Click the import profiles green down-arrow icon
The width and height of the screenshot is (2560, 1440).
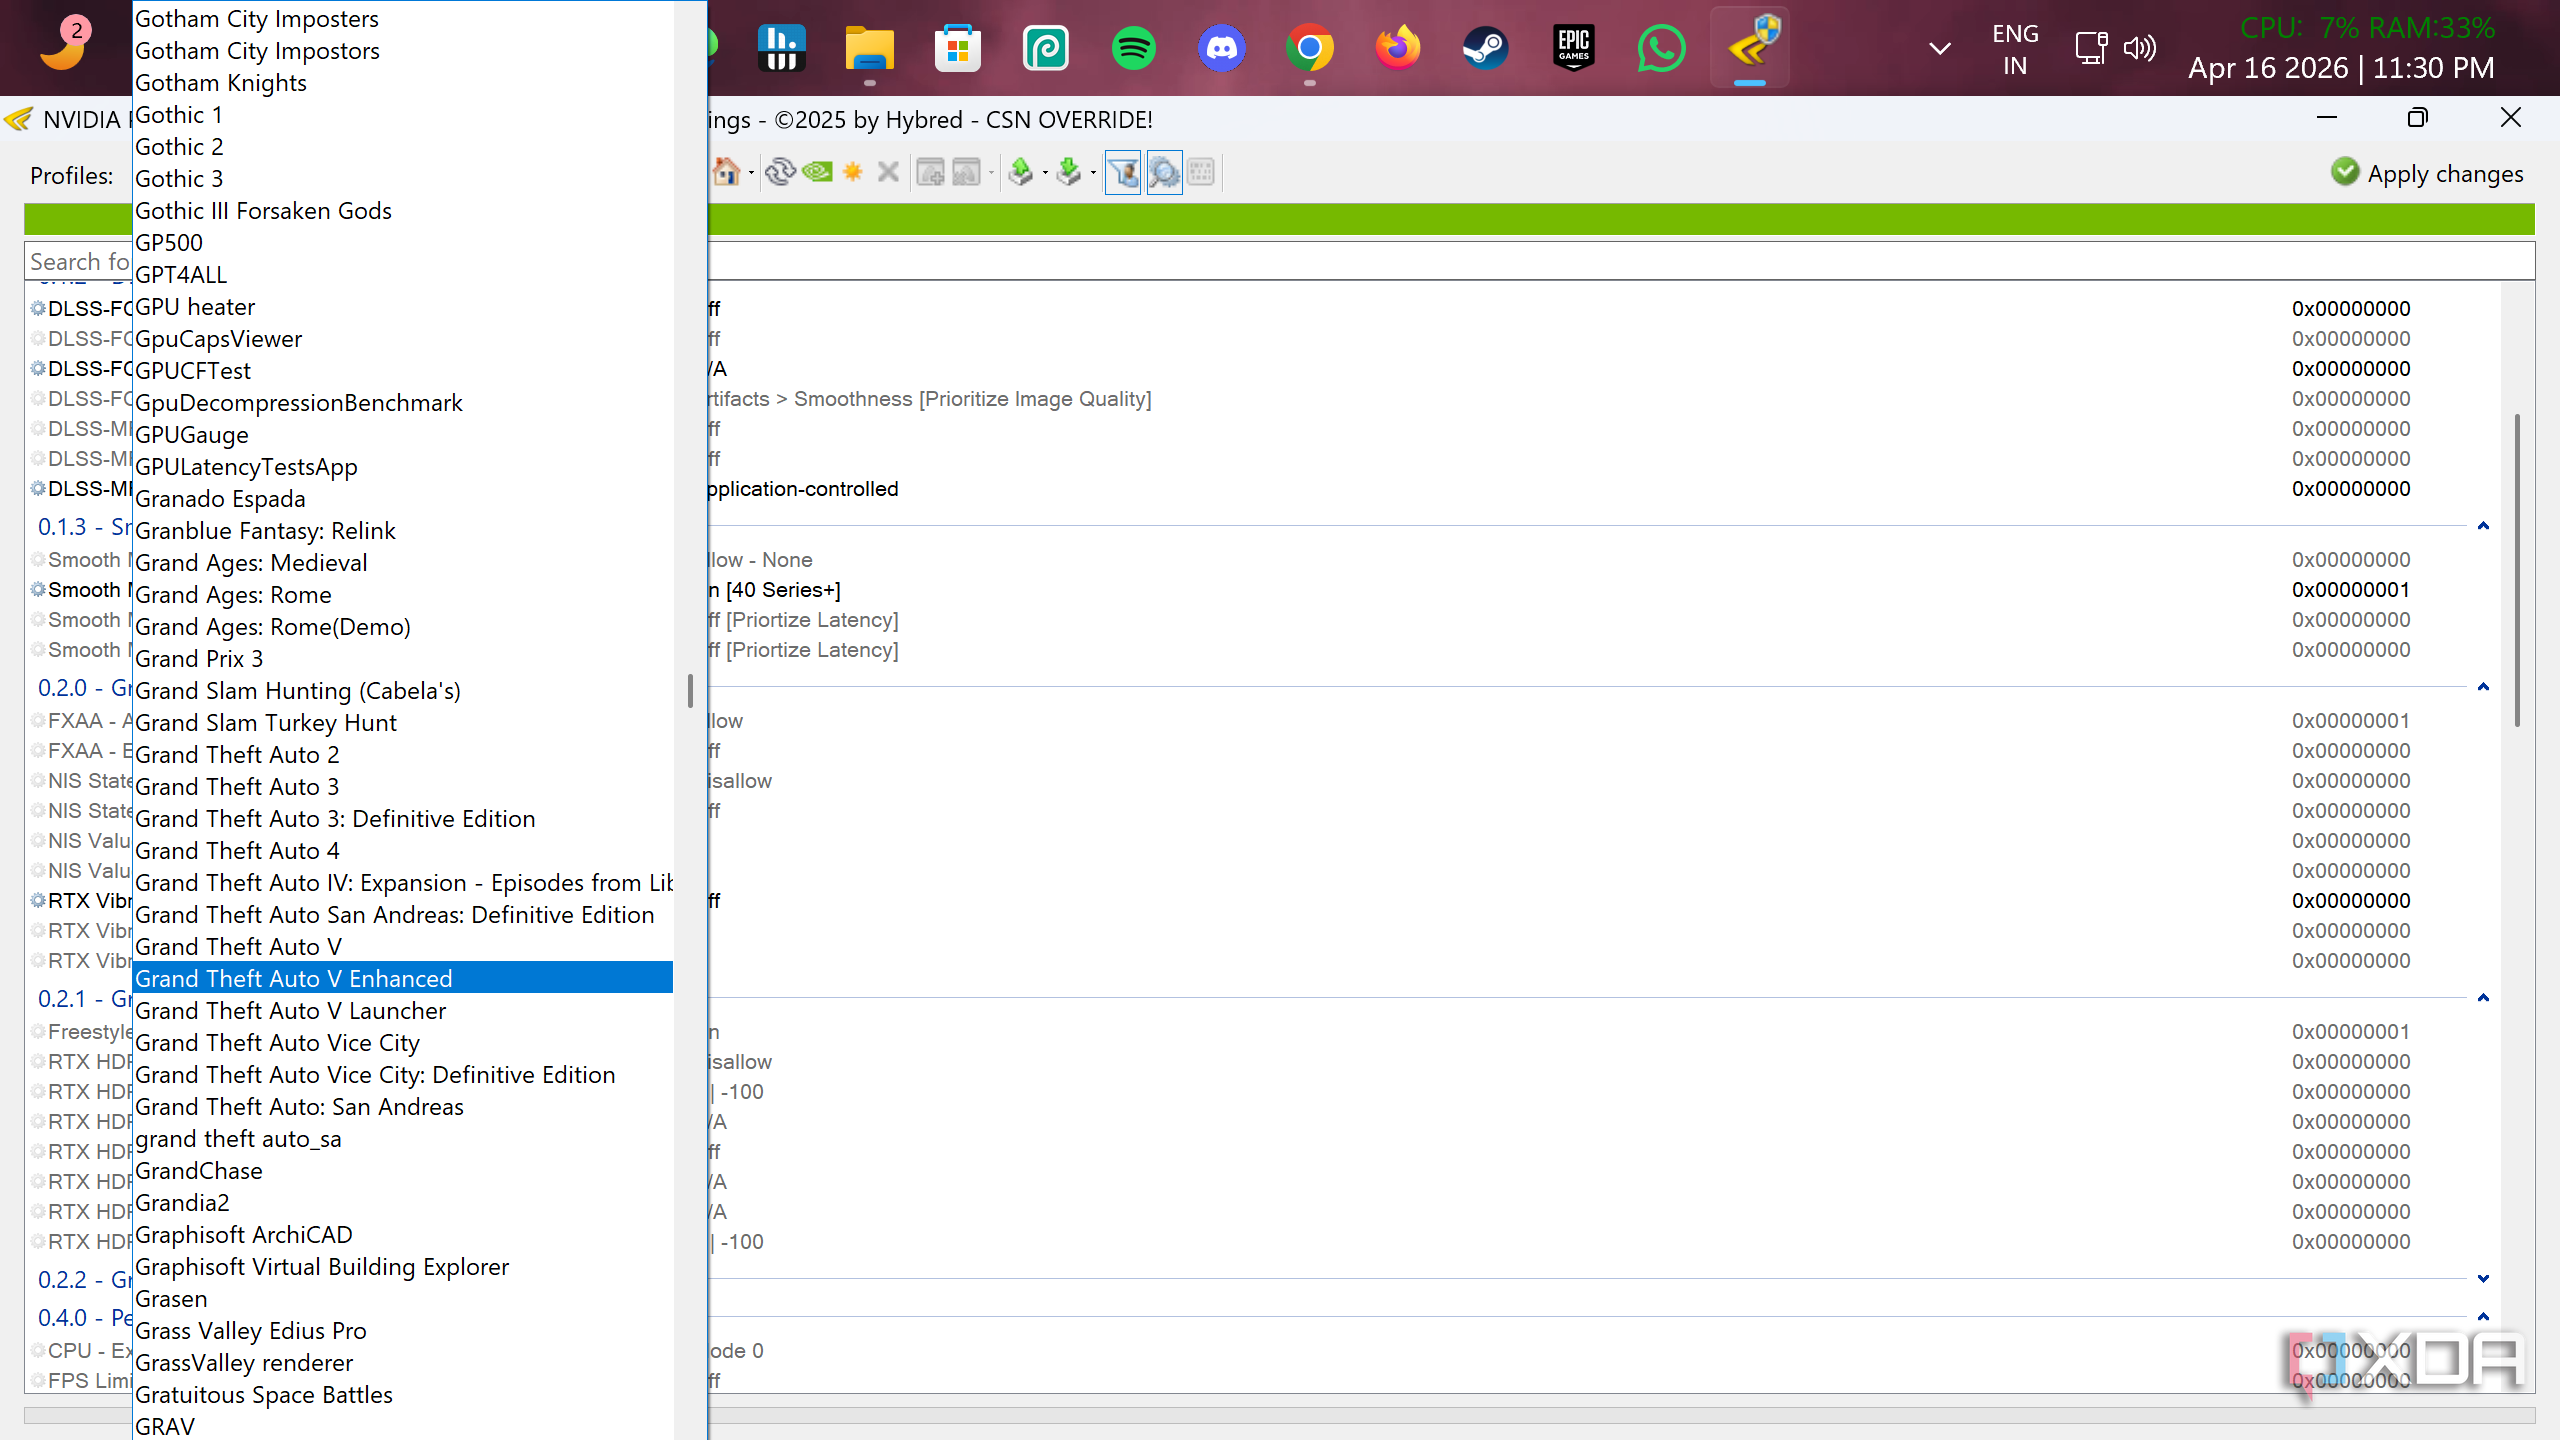[1069, 172]
